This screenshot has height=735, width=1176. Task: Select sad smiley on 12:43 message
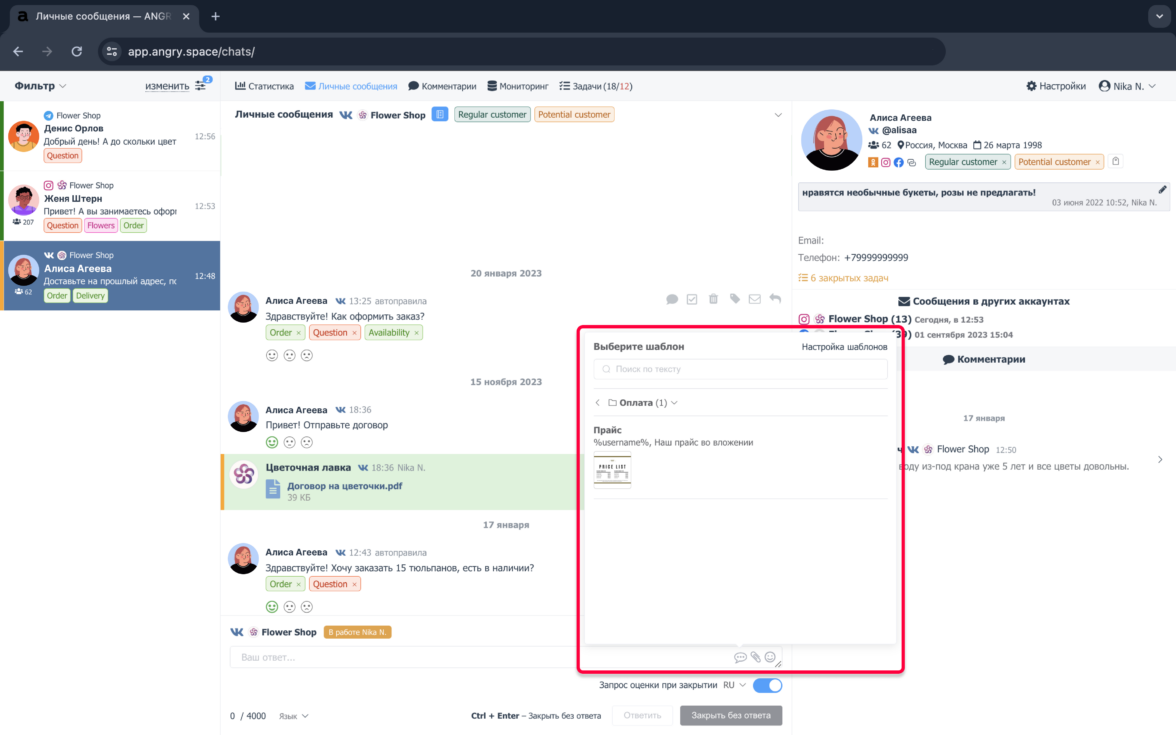coord(307,607)
